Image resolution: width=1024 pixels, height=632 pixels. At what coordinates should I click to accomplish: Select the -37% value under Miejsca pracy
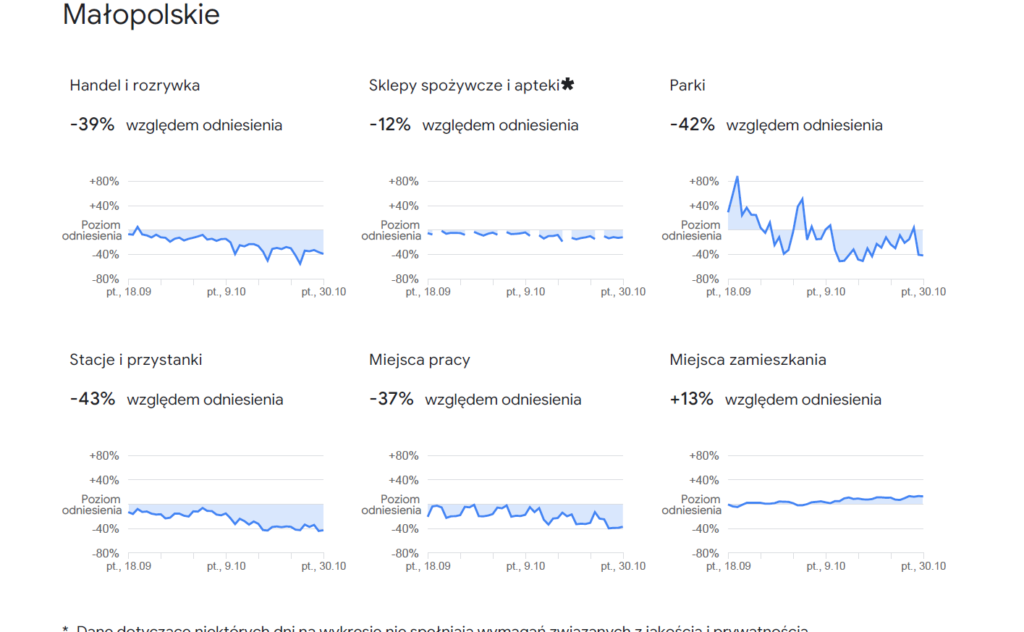pos(391,399)
